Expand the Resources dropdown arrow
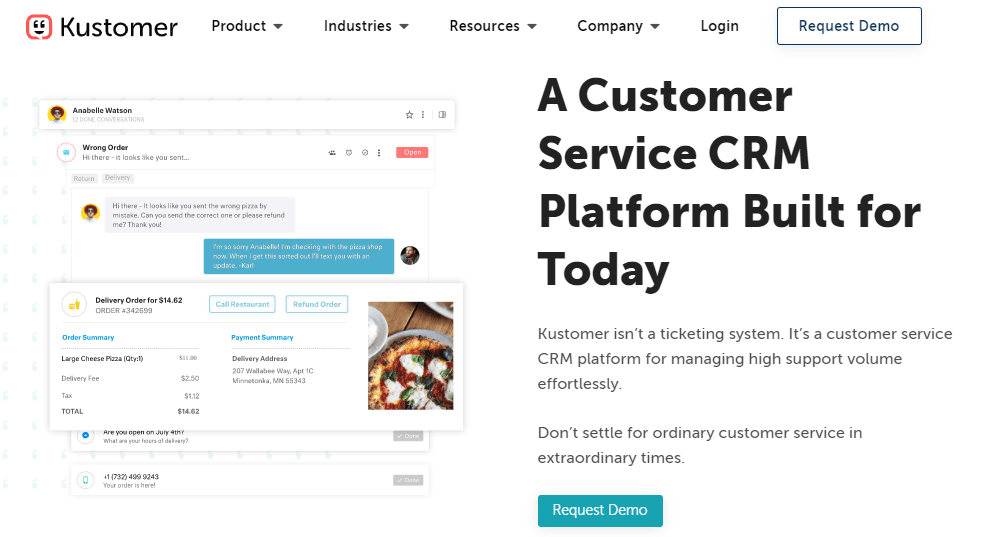This screenshot has width=983, height=537. pos(532,27)
